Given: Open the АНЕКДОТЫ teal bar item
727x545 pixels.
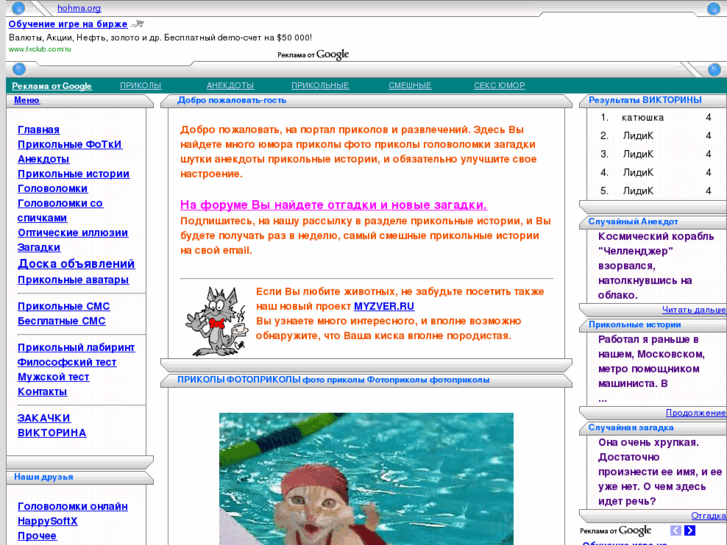Looking at the screenshot, I should [x=230, y=85].
